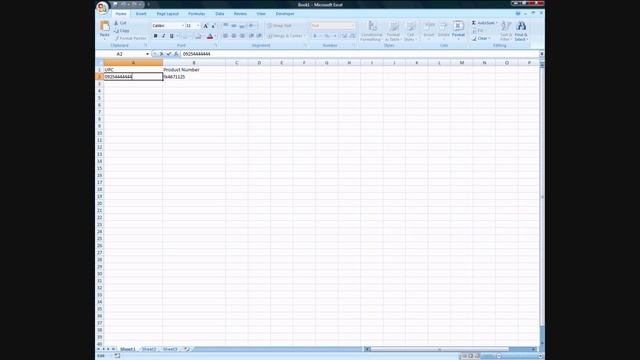
Task: Open the Font size dropdown
Action: tap(198, 26)
